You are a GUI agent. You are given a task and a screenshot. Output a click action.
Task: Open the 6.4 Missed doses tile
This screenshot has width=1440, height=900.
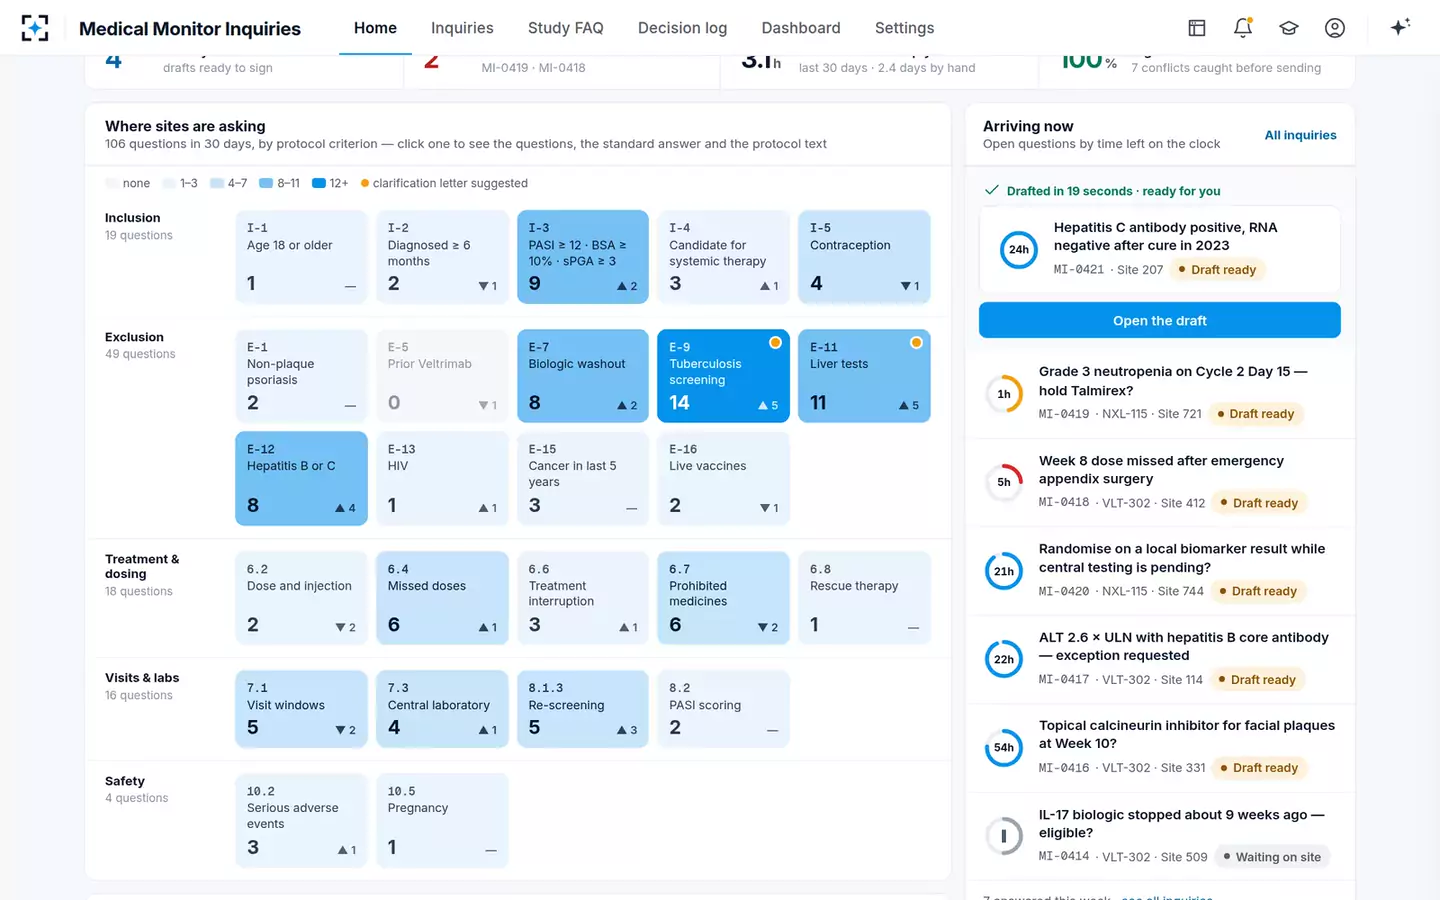(x=442, y=598)
